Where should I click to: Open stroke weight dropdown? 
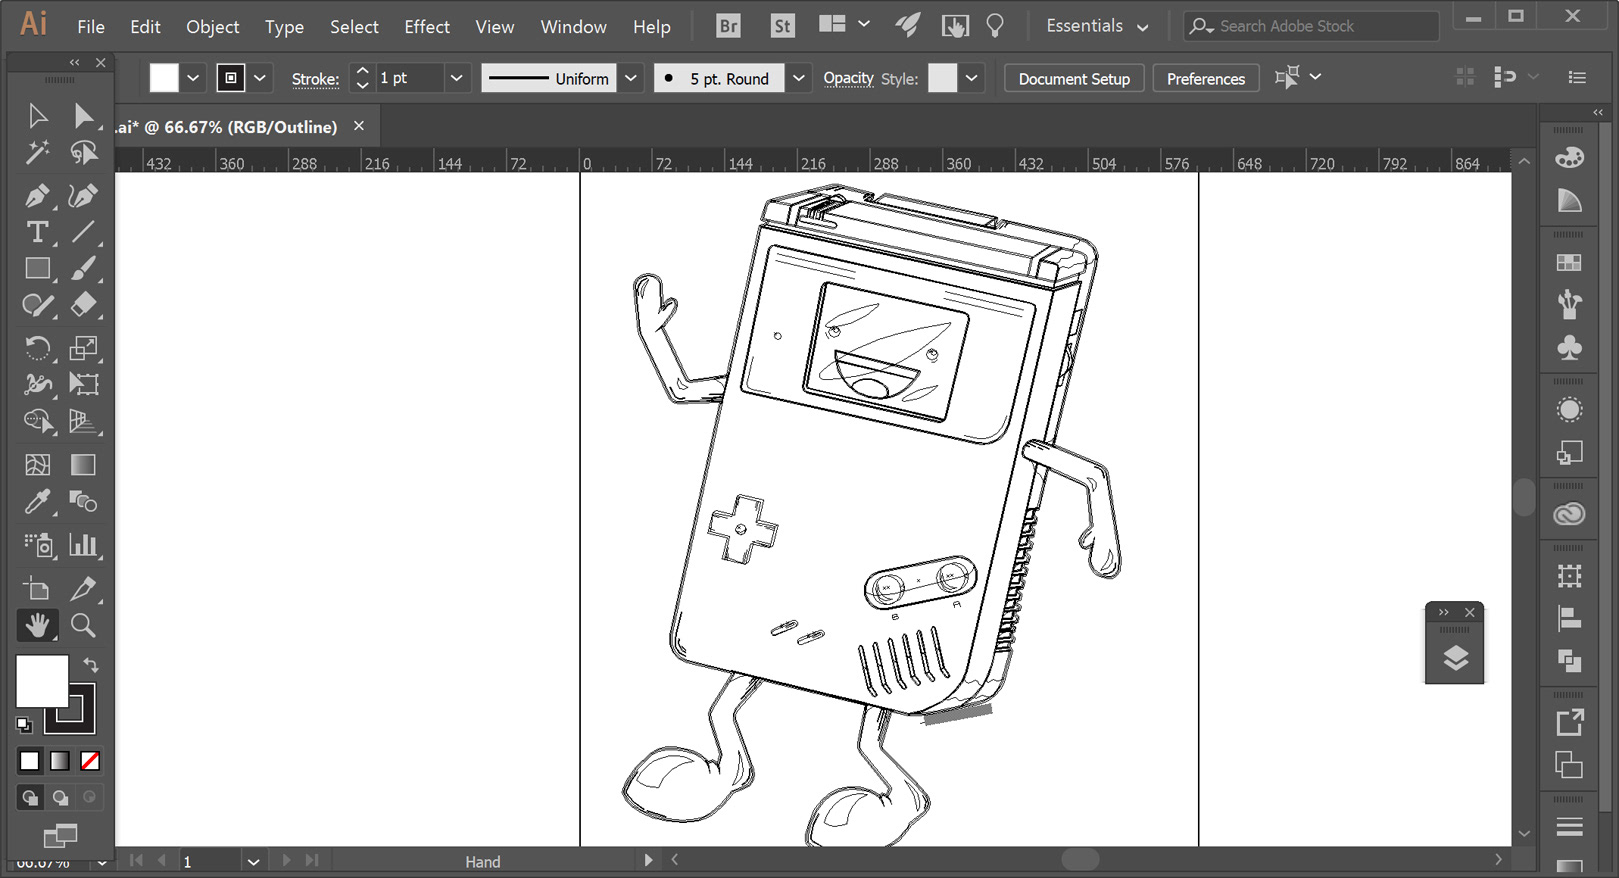[456, 78]
